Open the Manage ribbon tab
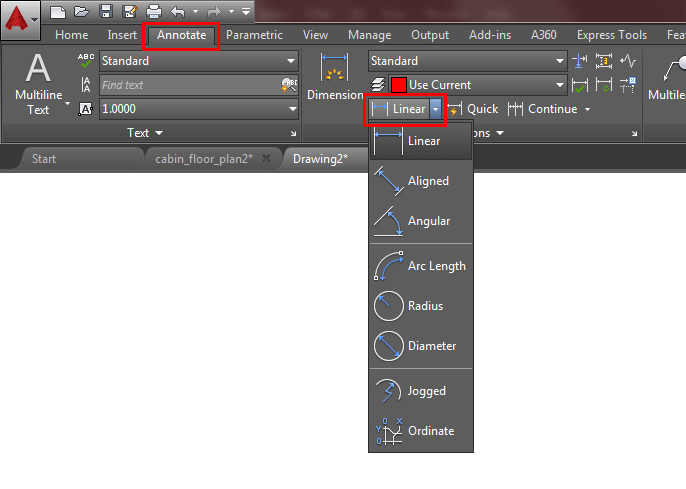The image size is (686, 489). click(x=370, y=35)
